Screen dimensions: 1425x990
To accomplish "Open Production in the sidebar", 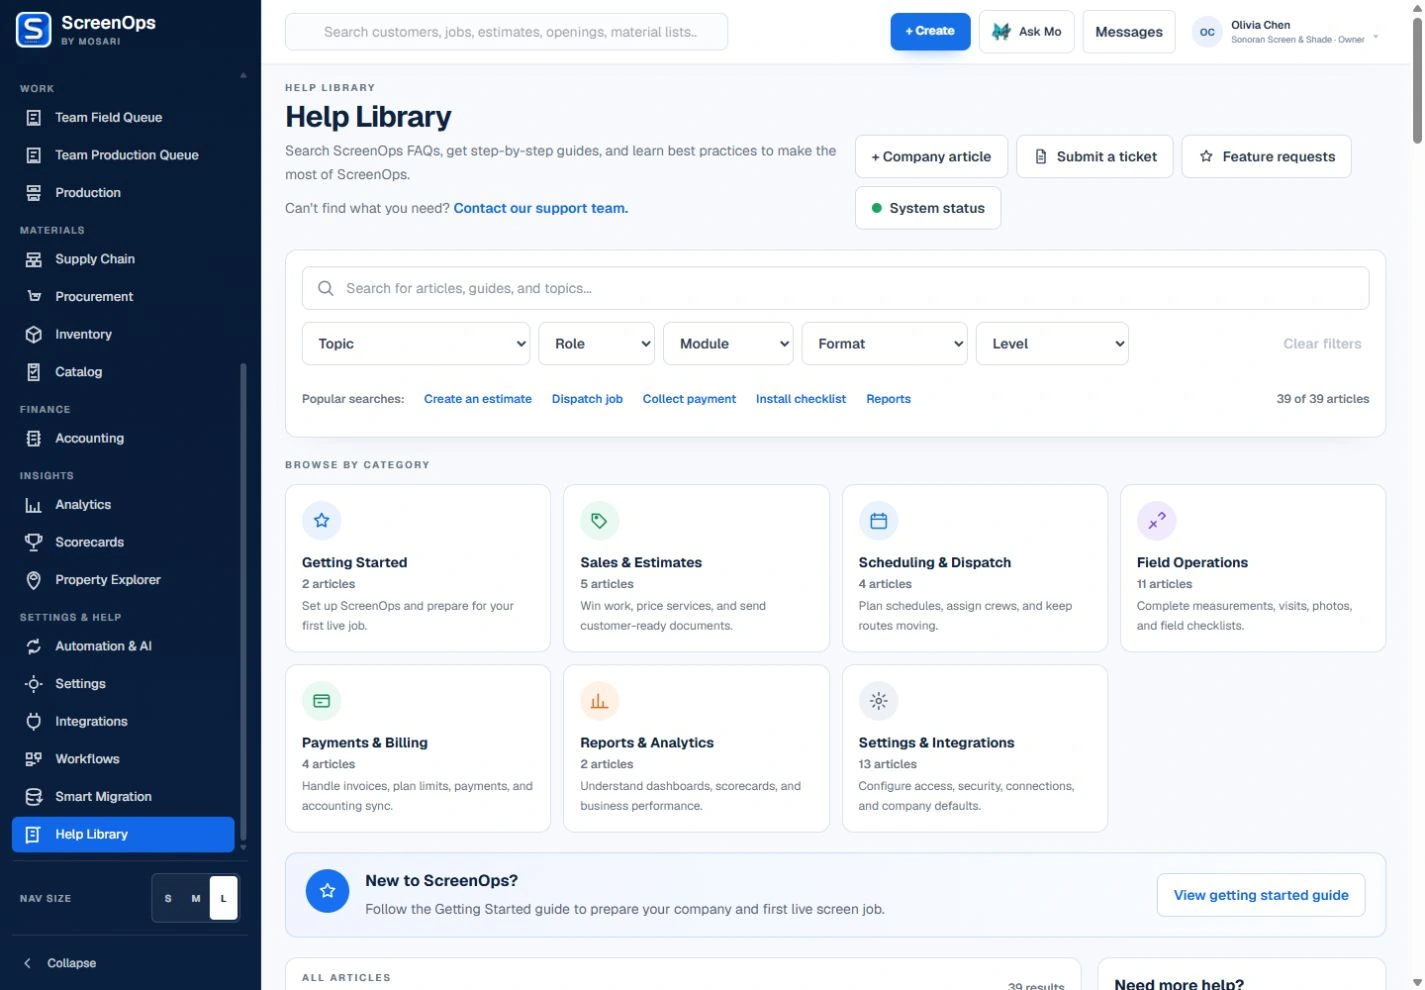I will tap(123, 193).
